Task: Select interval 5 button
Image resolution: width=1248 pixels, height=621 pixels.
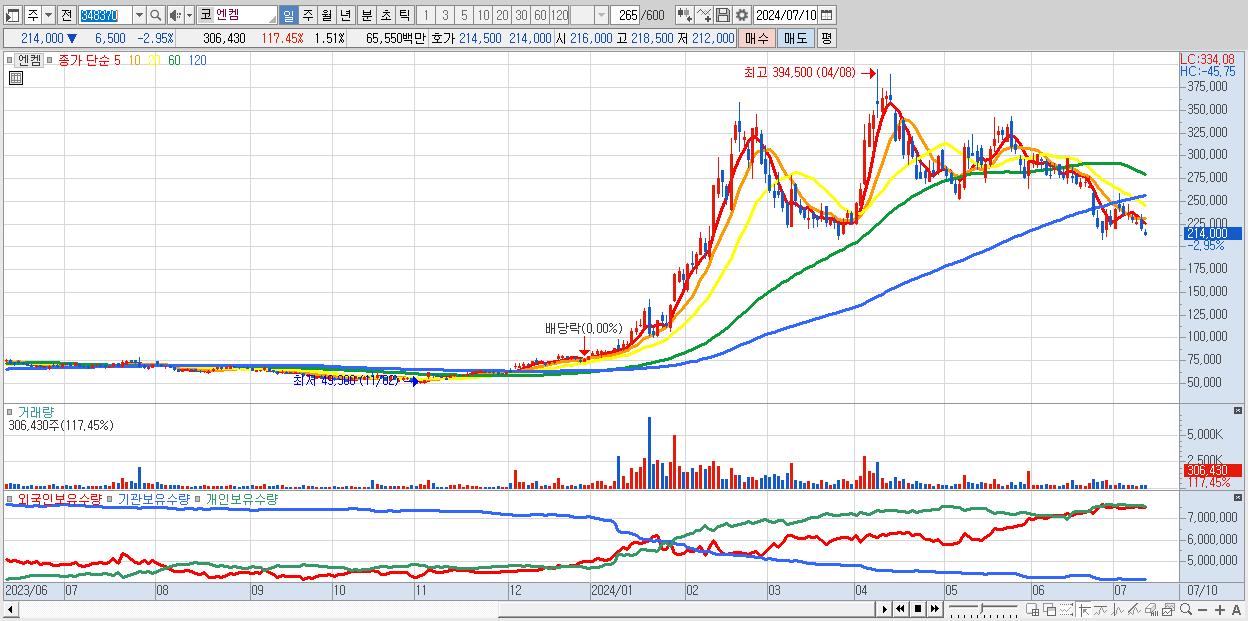Action: tap(464, 15)
